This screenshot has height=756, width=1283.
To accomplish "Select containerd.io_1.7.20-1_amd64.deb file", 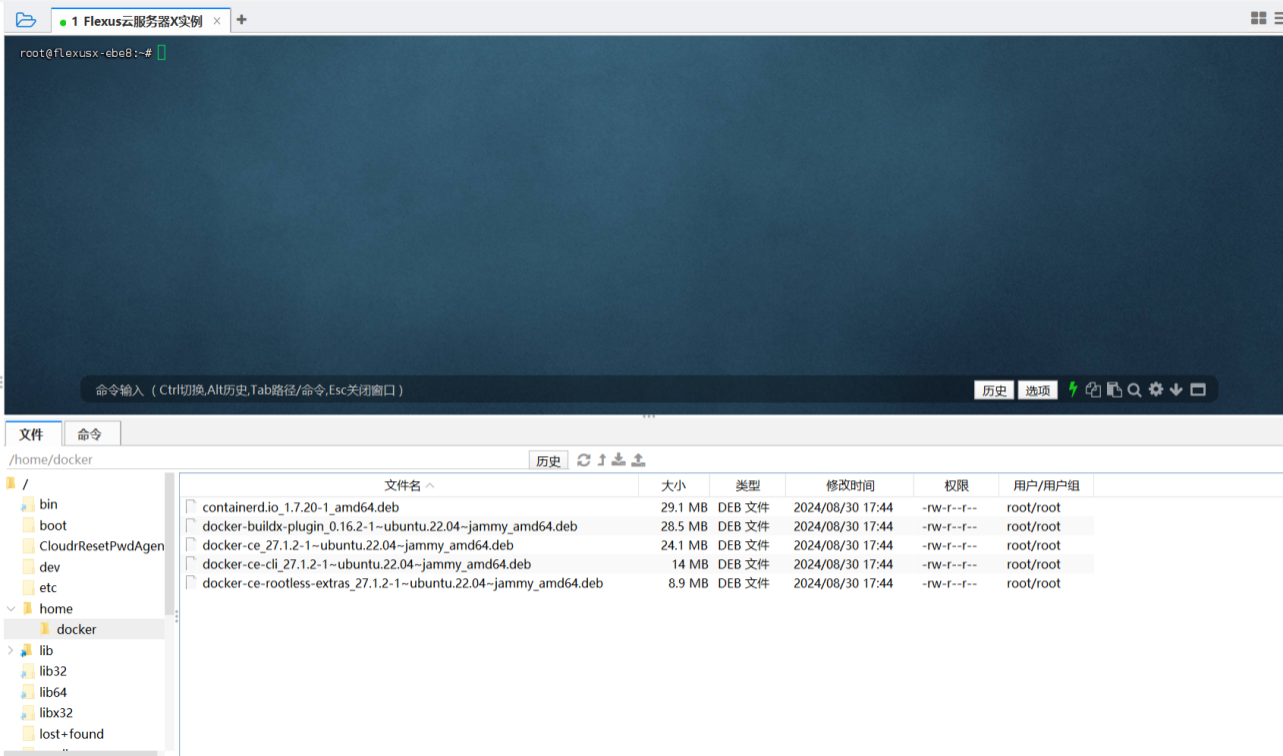I will pyautogui.click(x=300, y=507).
